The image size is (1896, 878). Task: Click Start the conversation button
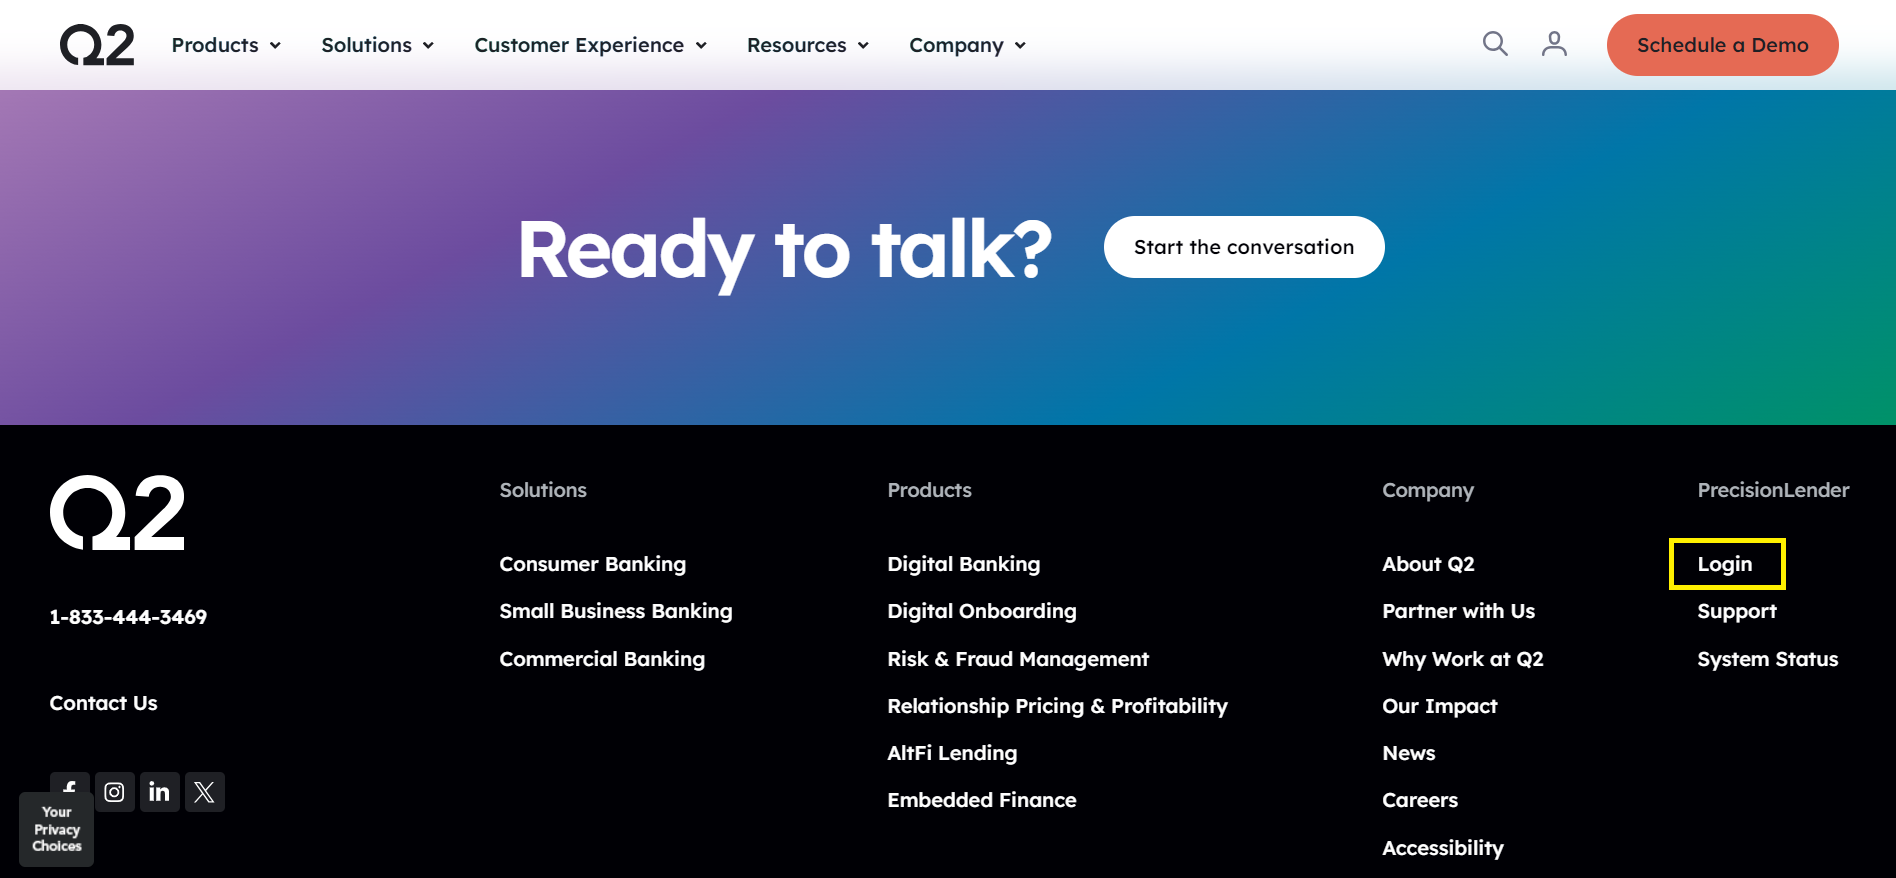tap(1243, 247)
